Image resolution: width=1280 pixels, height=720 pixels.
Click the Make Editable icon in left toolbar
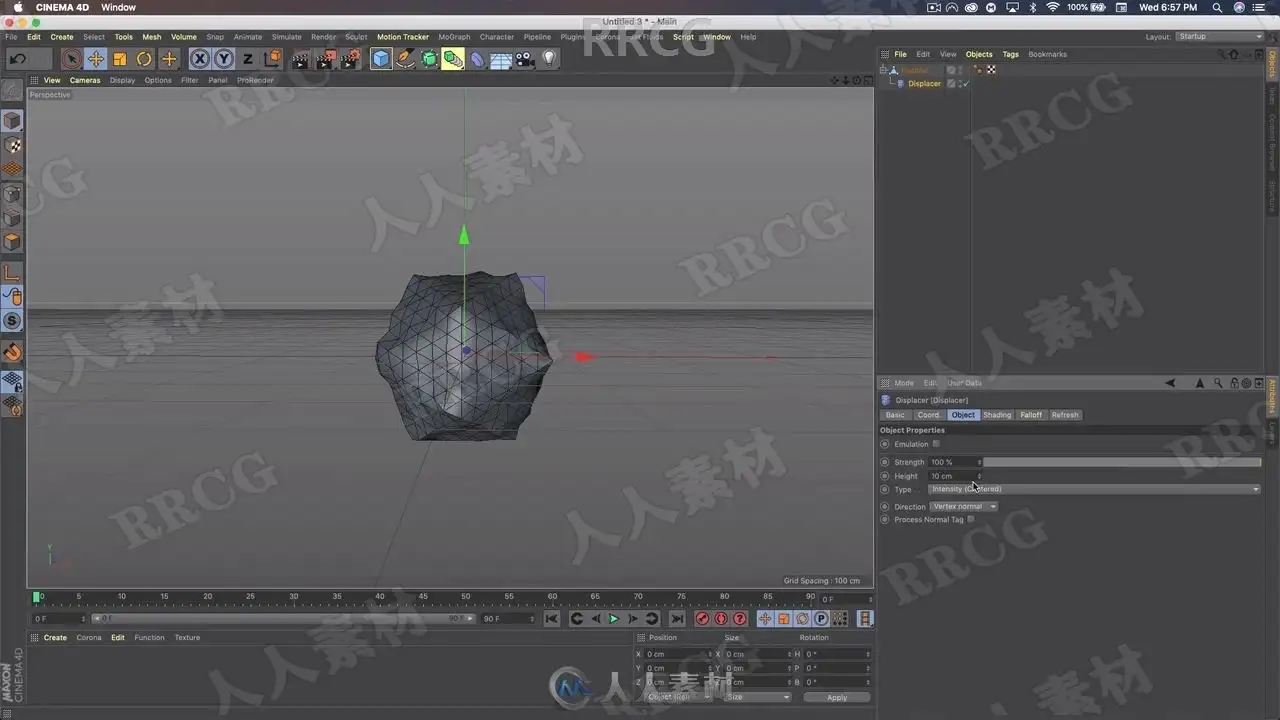12,90
